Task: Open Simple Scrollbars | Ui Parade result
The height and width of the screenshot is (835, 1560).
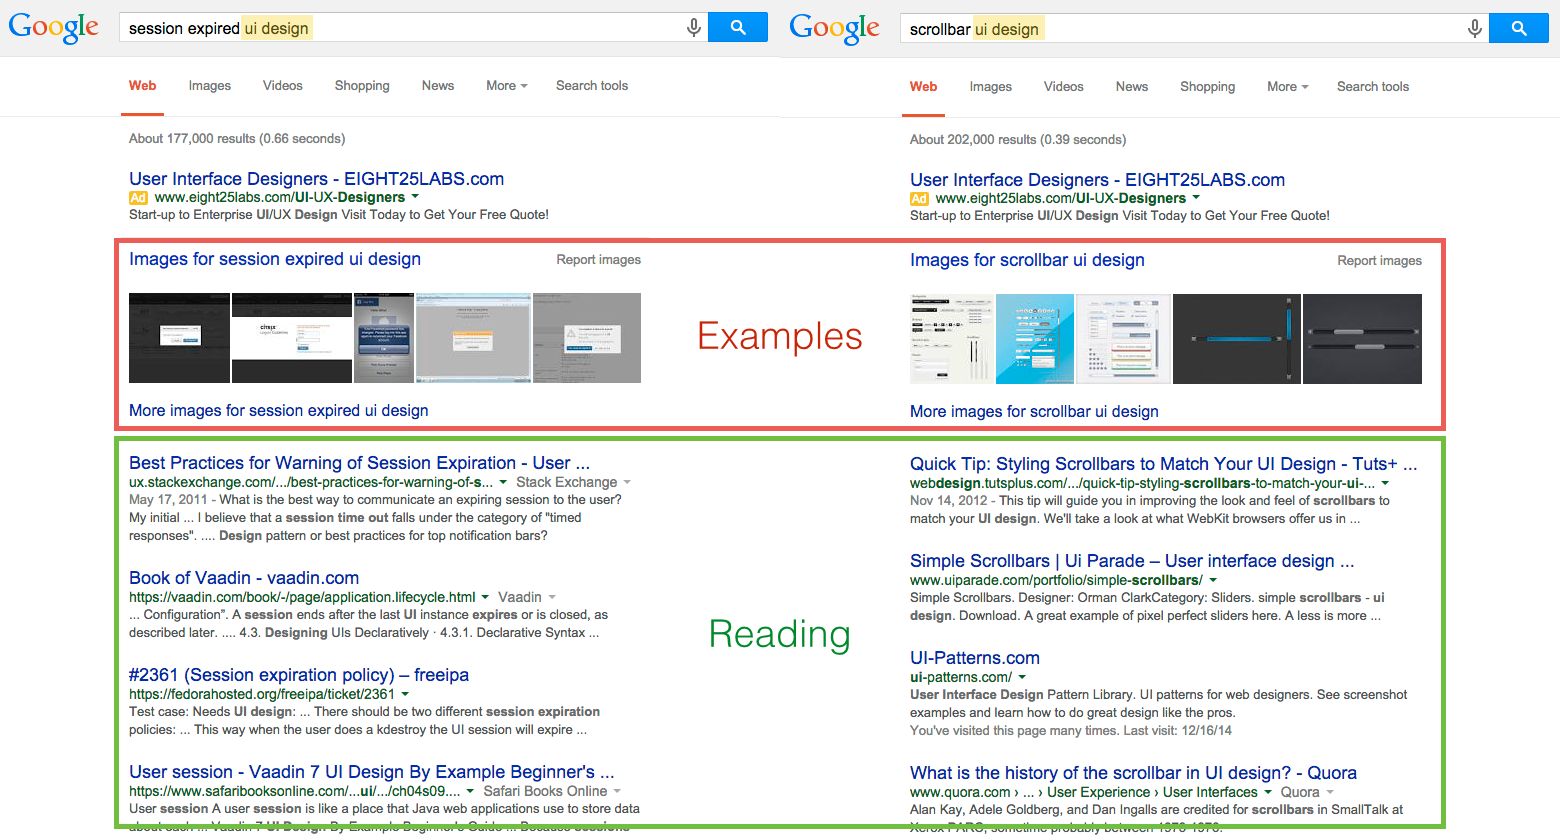Action: [1132, 561]
